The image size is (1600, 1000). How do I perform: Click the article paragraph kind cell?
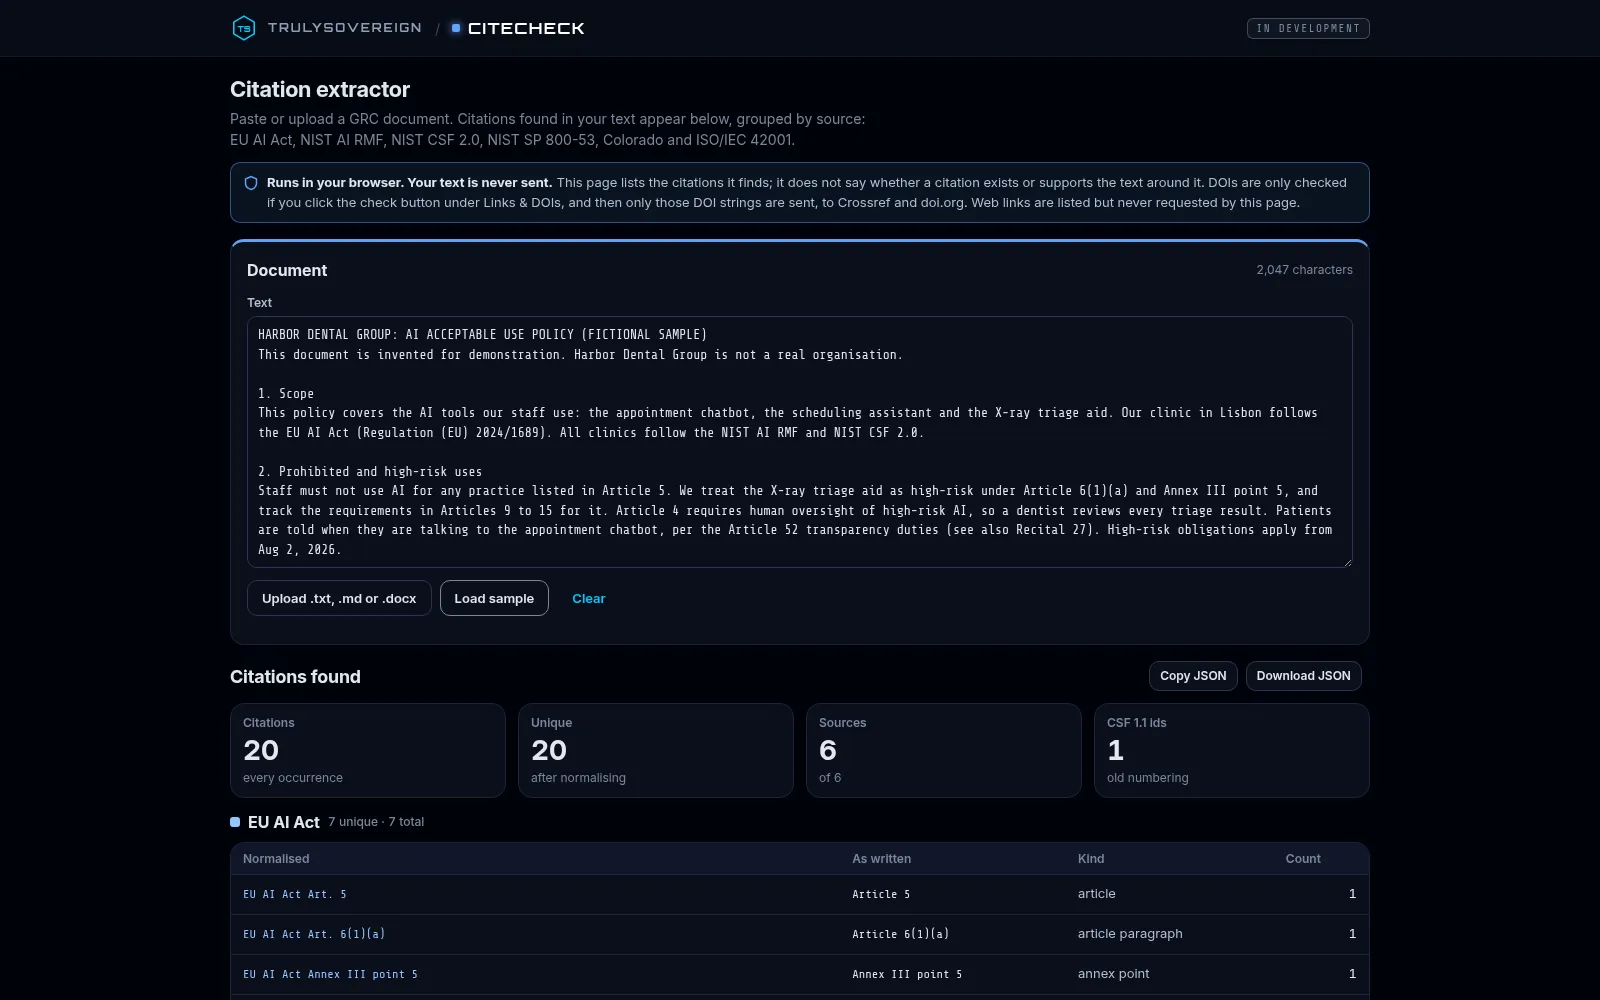1130,934
